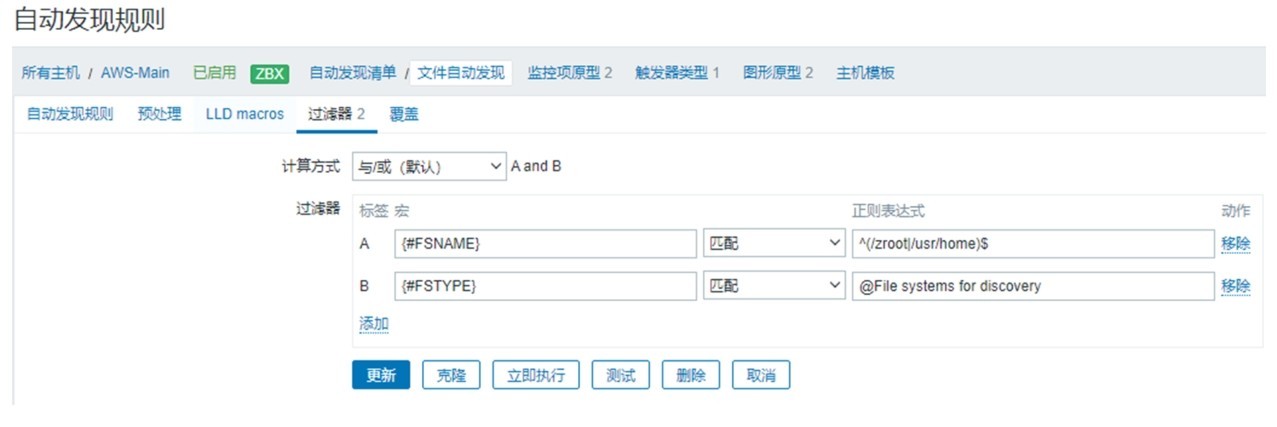1277x427 pixels.
Task: Click 添加 to add a filter
Action: tap(374, 323)
